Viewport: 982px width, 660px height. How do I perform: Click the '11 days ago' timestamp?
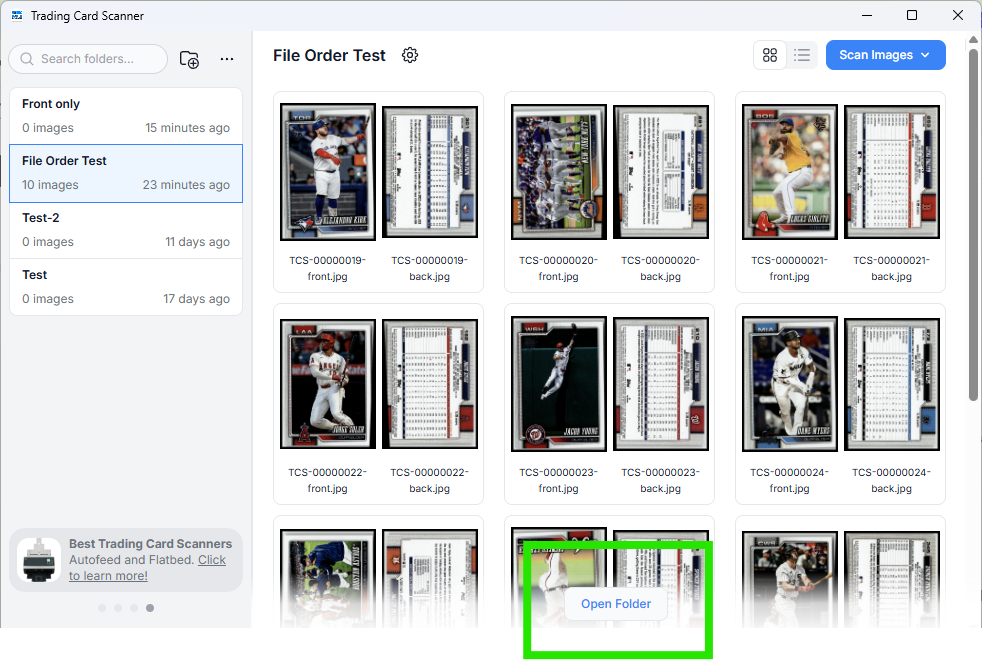(x=197, y=242)
